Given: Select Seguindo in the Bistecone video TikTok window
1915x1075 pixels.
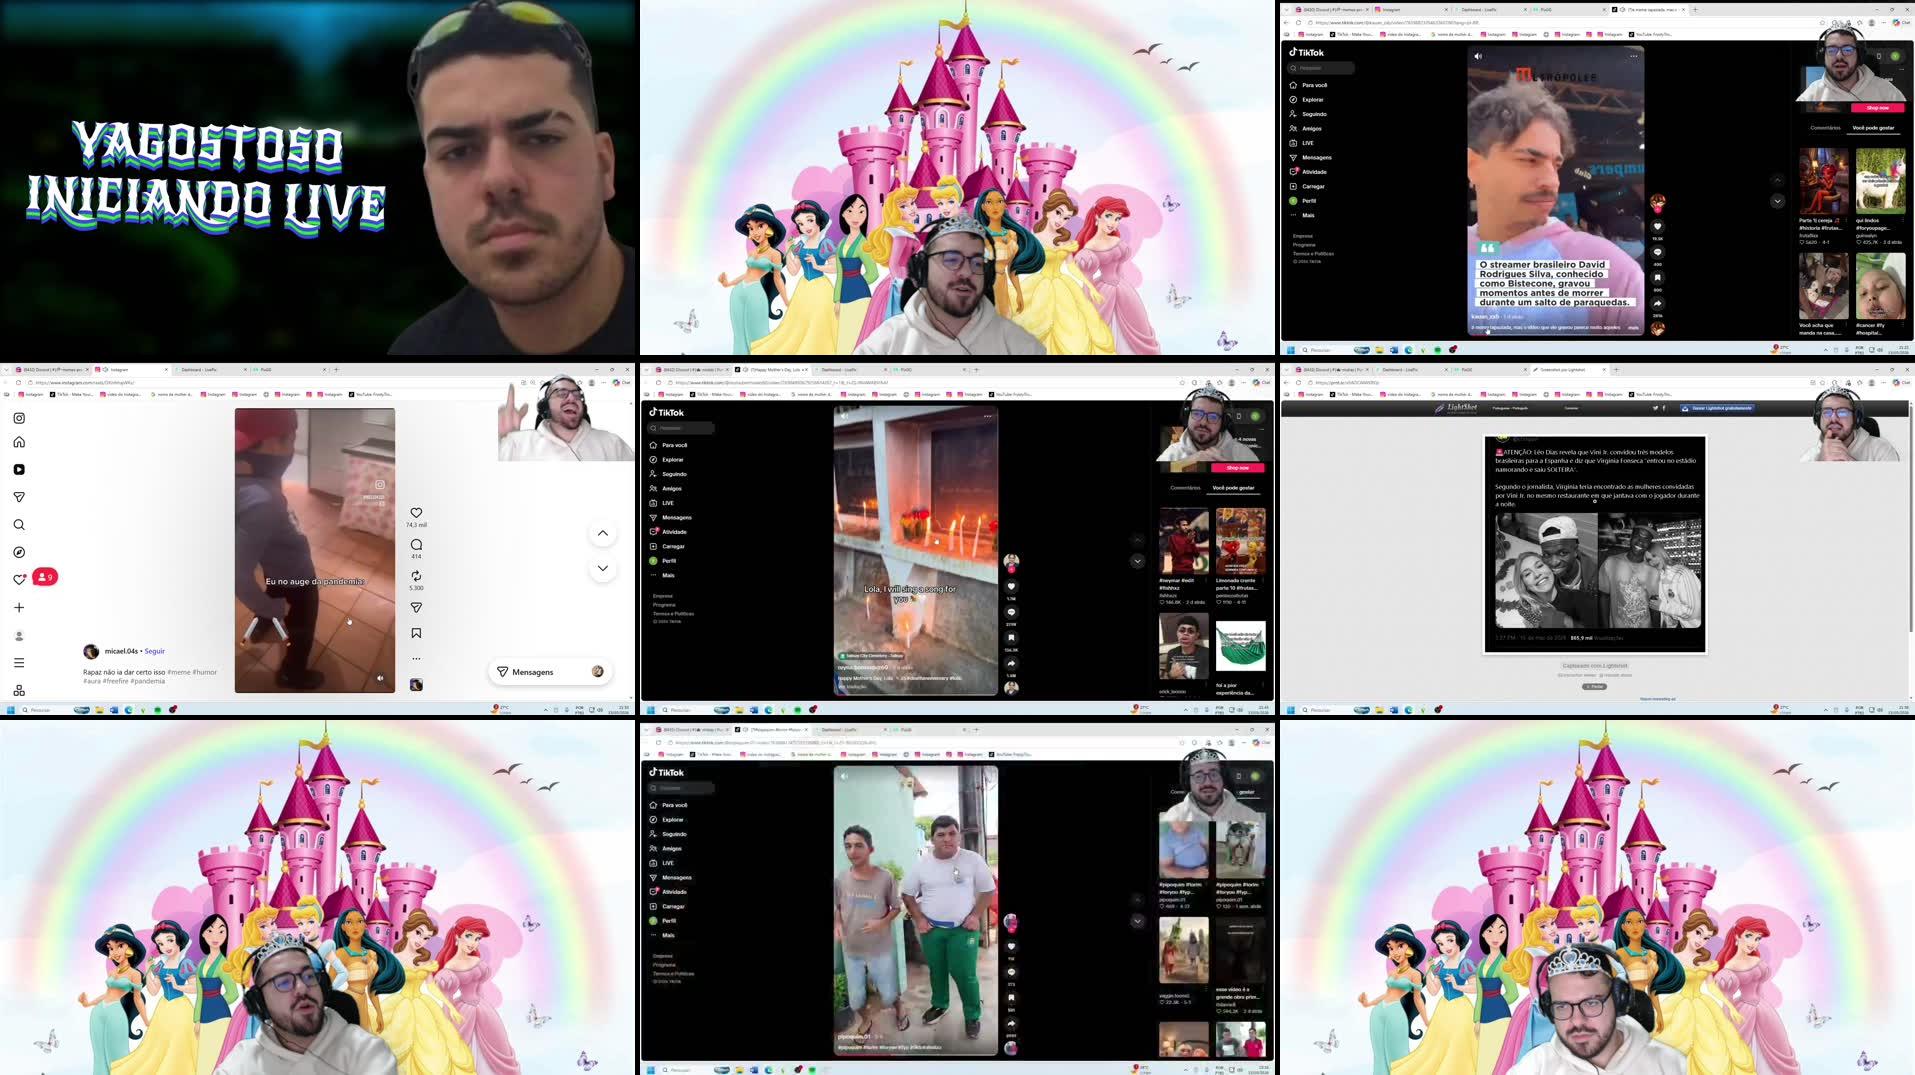Looking at the screenshot, I should point(1308,114).
